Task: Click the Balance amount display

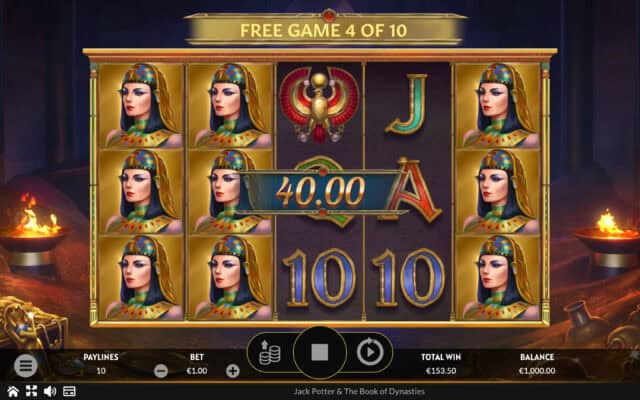Action: [x=537, y=371]
